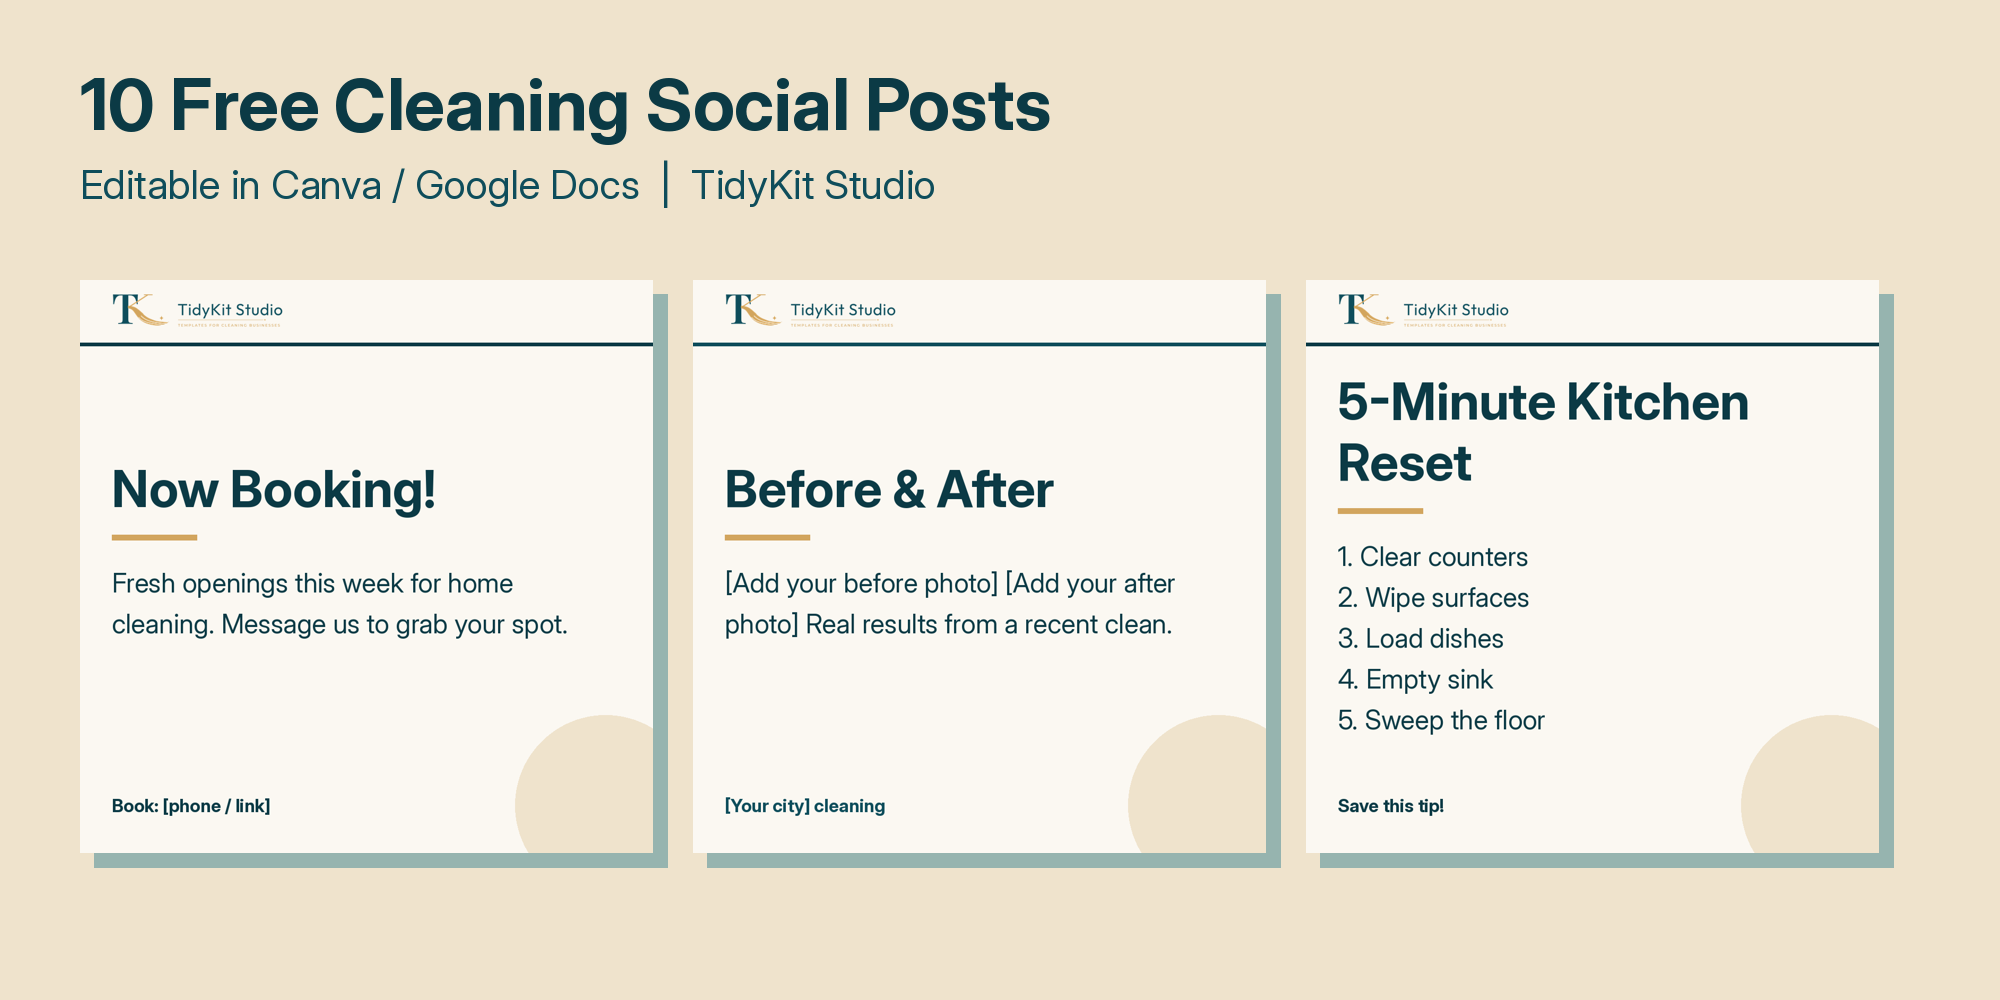Image resolution: width=2000 pixels, height=1000 pixels.
Task: Click 'TidyKit Studio' label on Before & After card
Action: pyautogui.click(x=843, y=310)
